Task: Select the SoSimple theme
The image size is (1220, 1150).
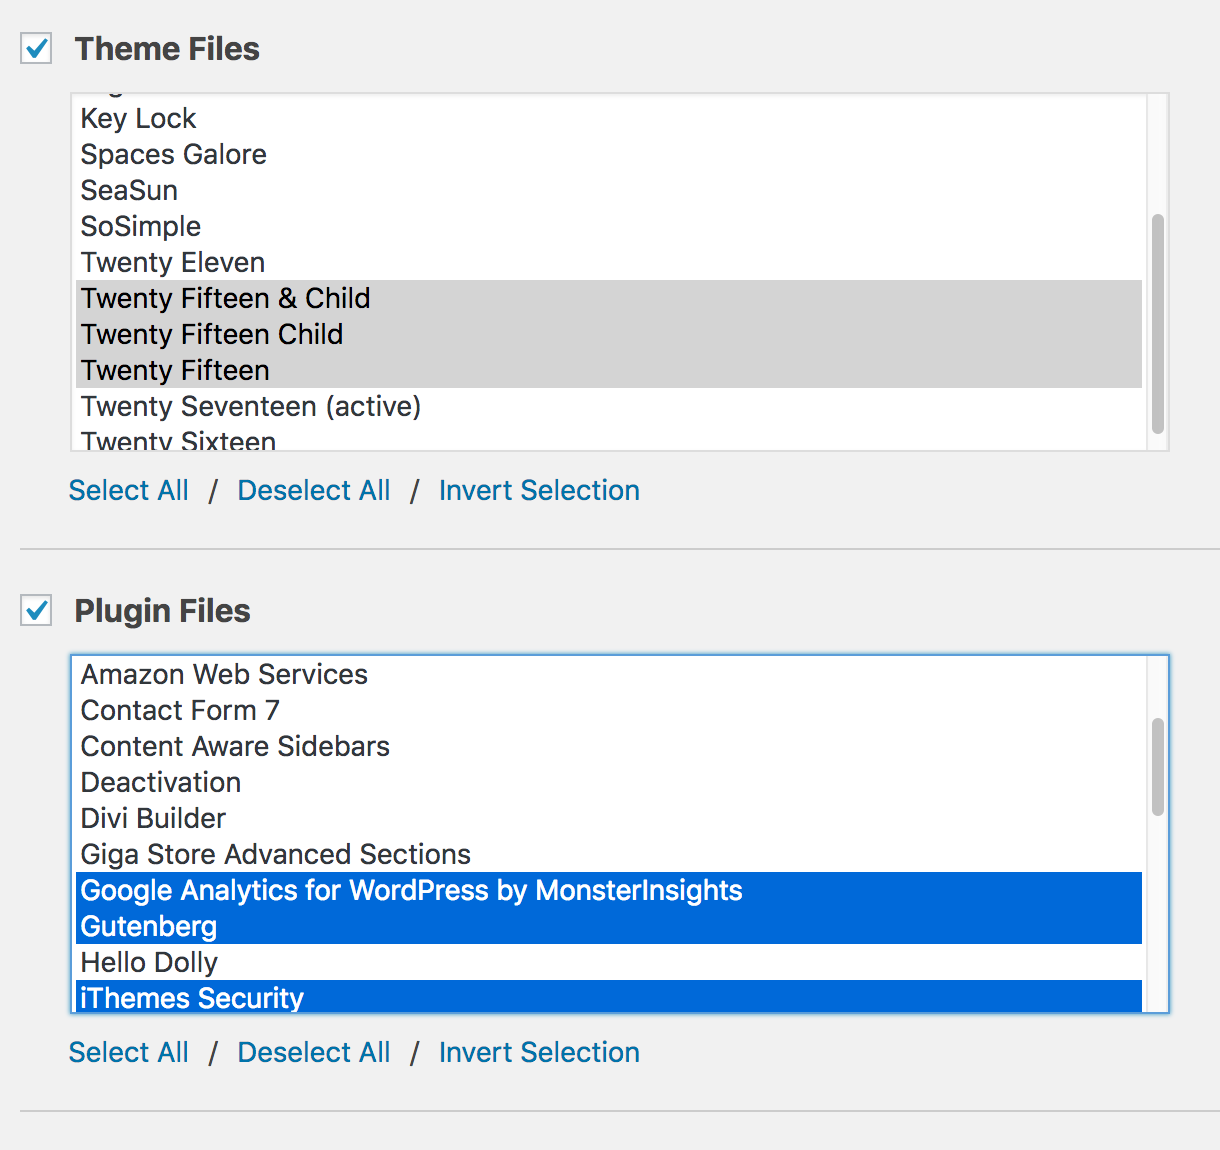Action: 140,226
